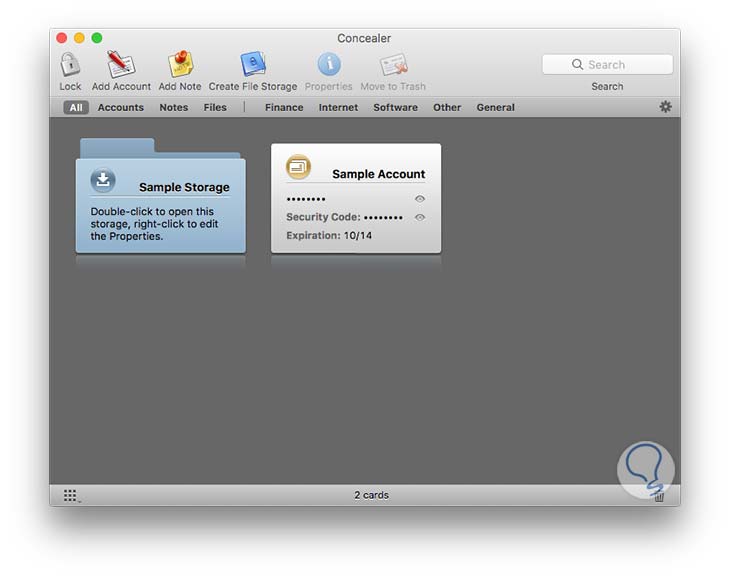This screenshot has width=730, height=577.
Task: Filter by Internet category
Action: coord(338,108)
